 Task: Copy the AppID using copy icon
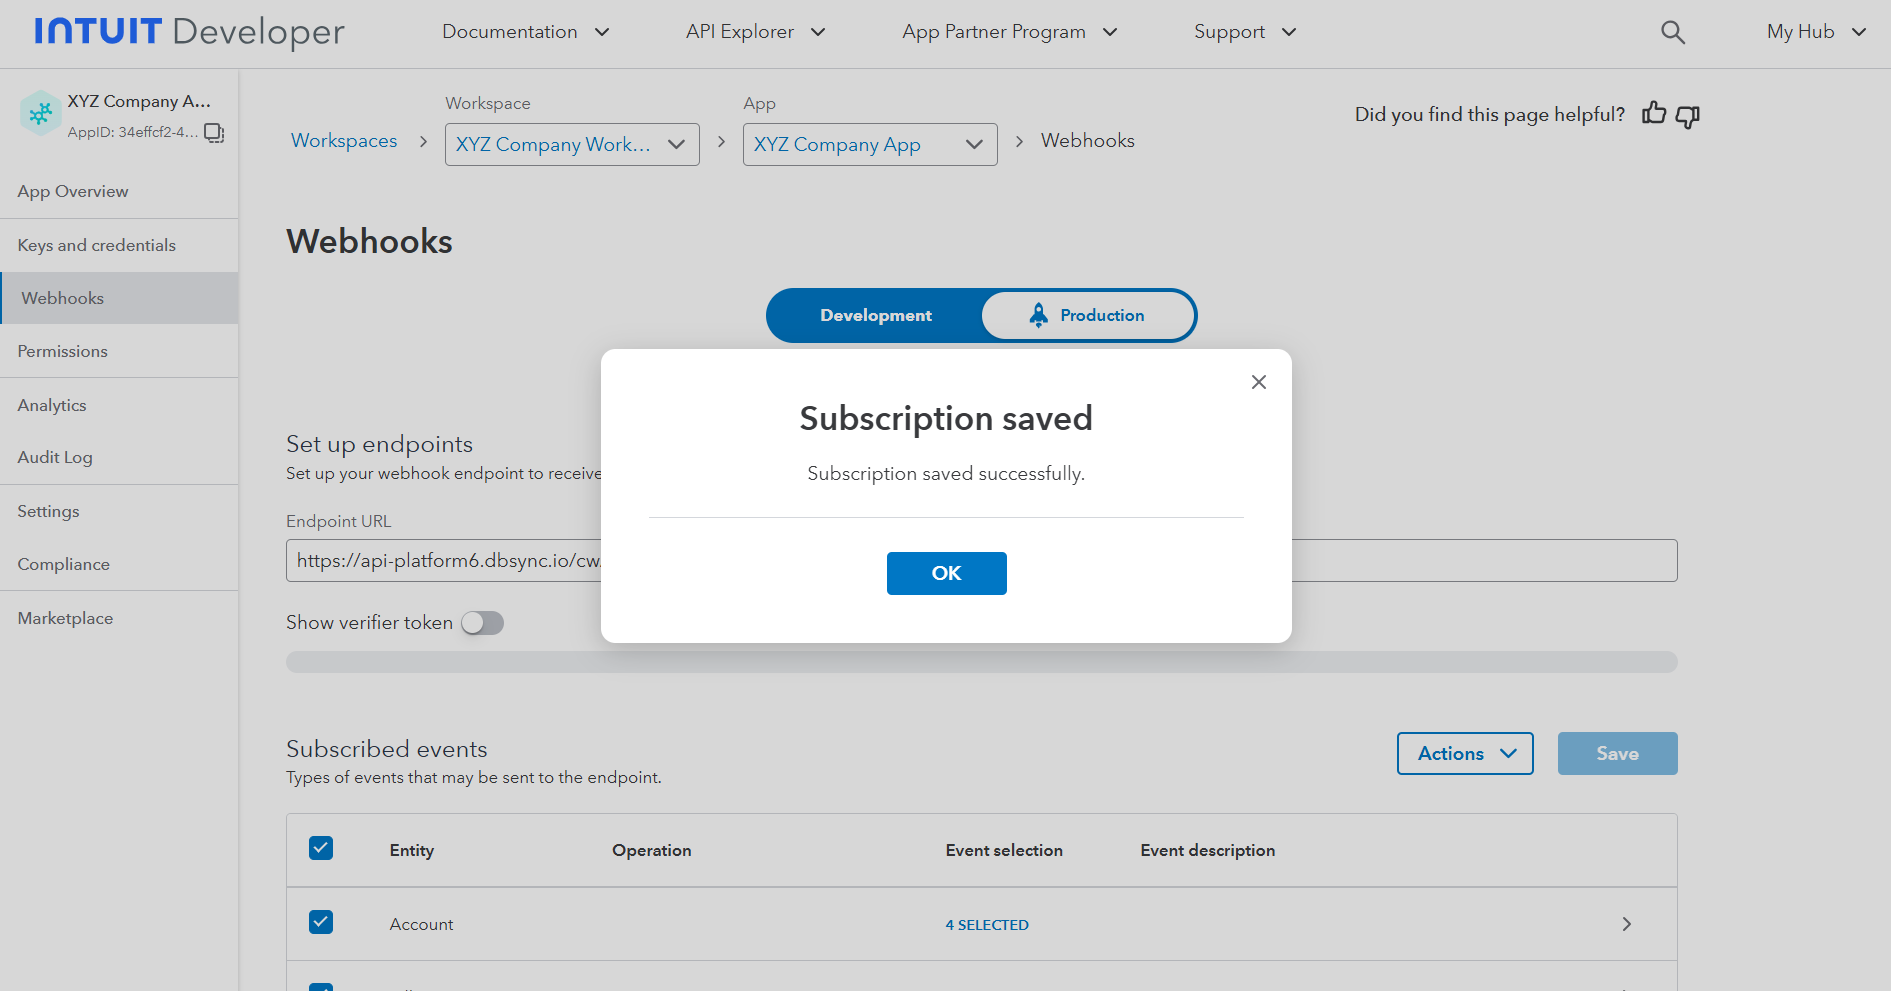(x=214, y=133)
